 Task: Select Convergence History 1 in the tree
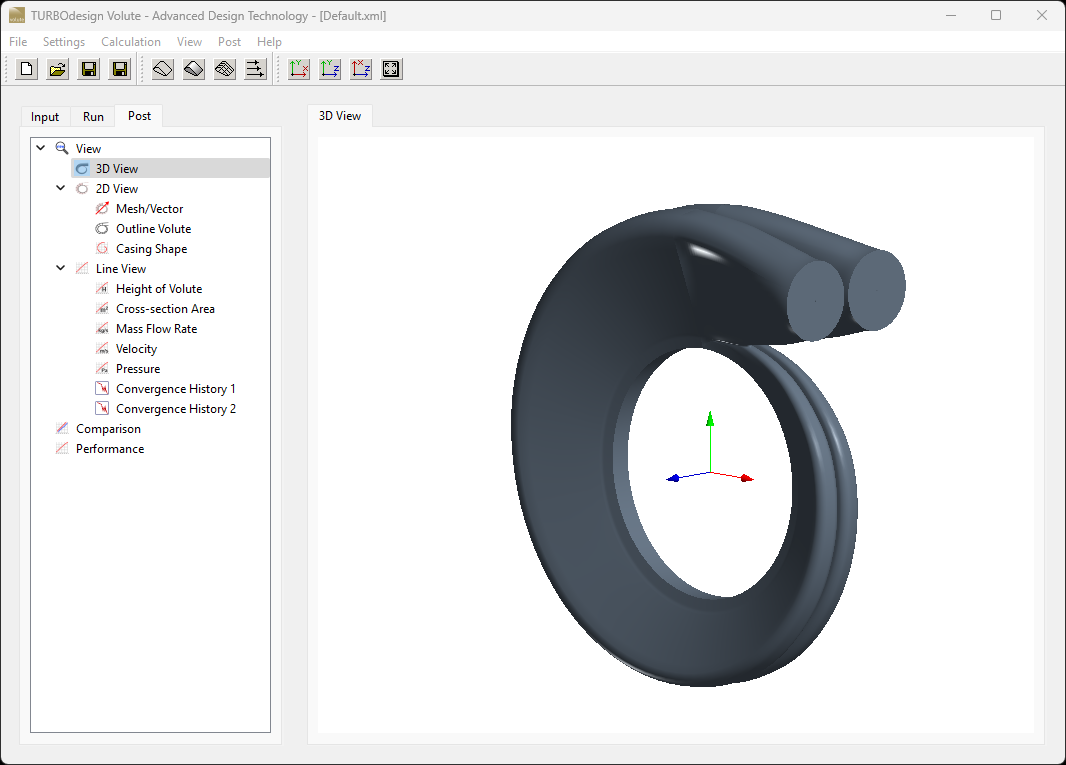[175, 388]
